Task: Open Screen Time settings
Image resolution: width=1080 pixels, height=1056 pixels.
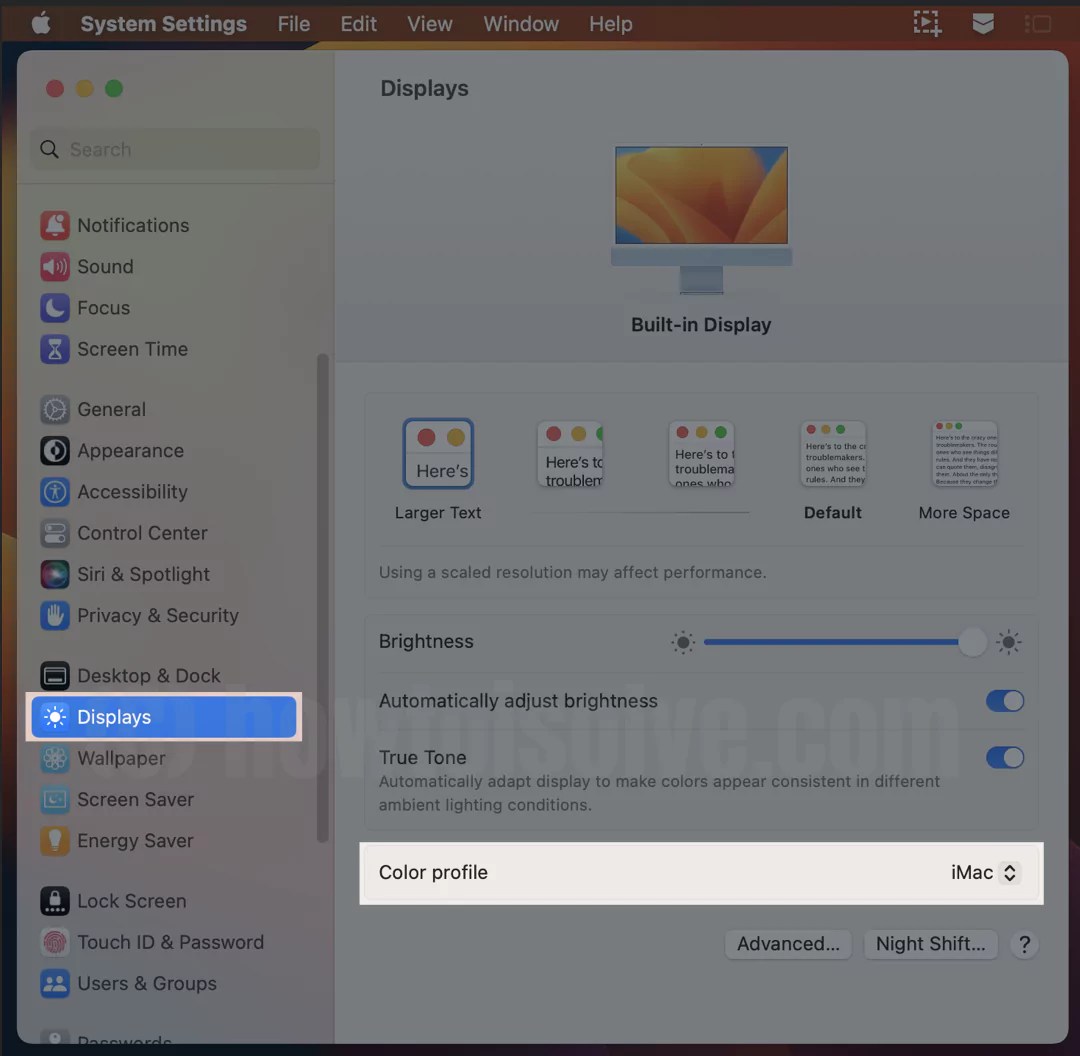Action: pyautogui.click(x=133, y=349)
